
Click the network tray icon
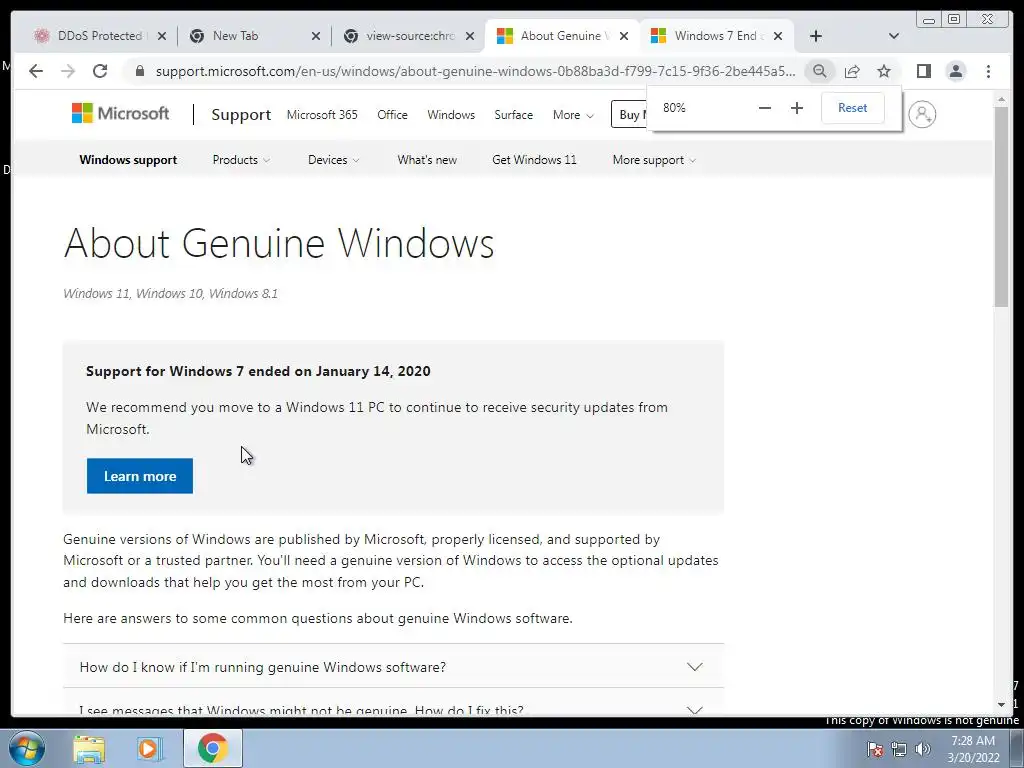pos(899,749)
